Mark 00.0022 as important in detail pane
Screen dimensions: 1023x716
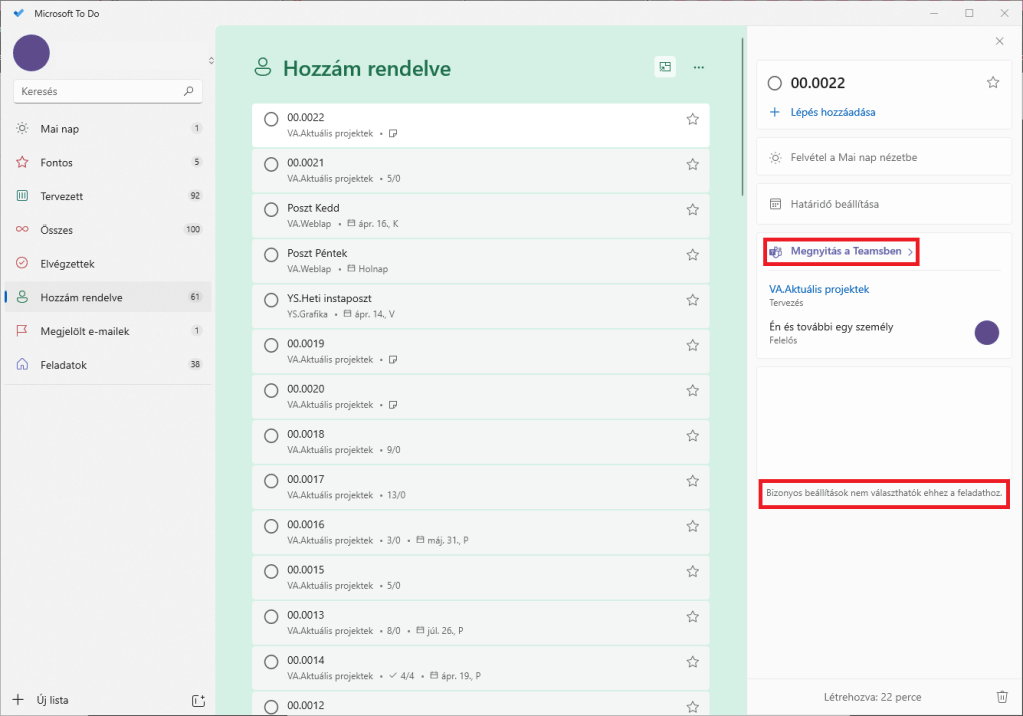coord(993,83)
